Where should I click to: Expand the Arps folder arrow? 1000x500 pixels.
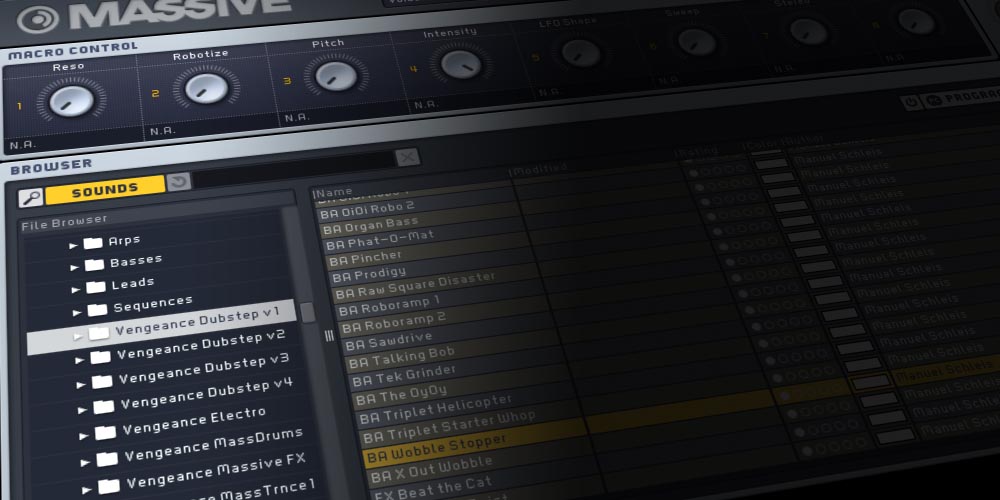pos(73,245)
